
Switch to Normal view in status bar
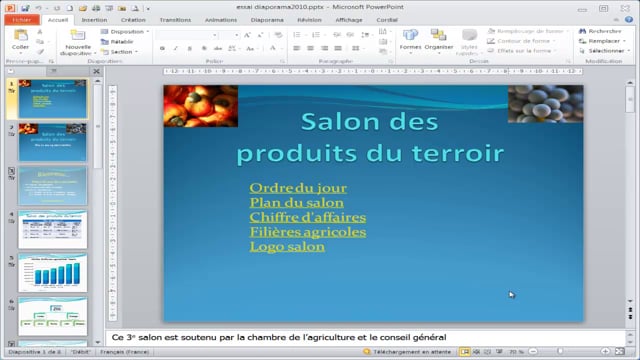[464, 351]
